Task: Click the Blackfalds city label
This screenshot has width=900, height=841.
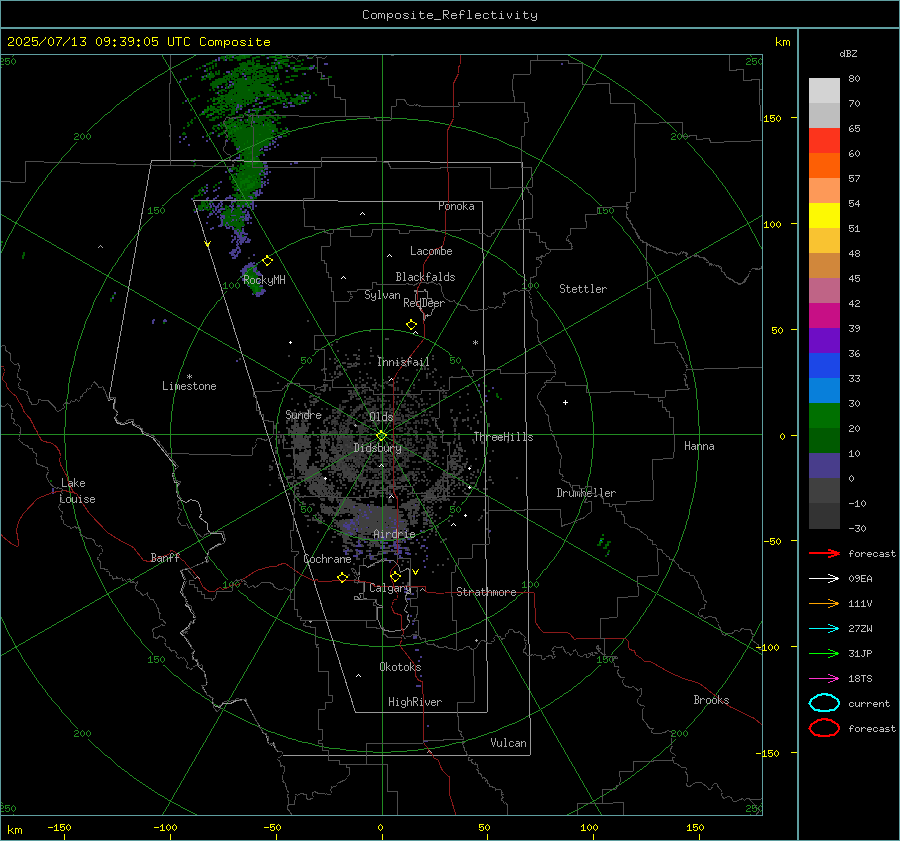Action: [425, 277]
